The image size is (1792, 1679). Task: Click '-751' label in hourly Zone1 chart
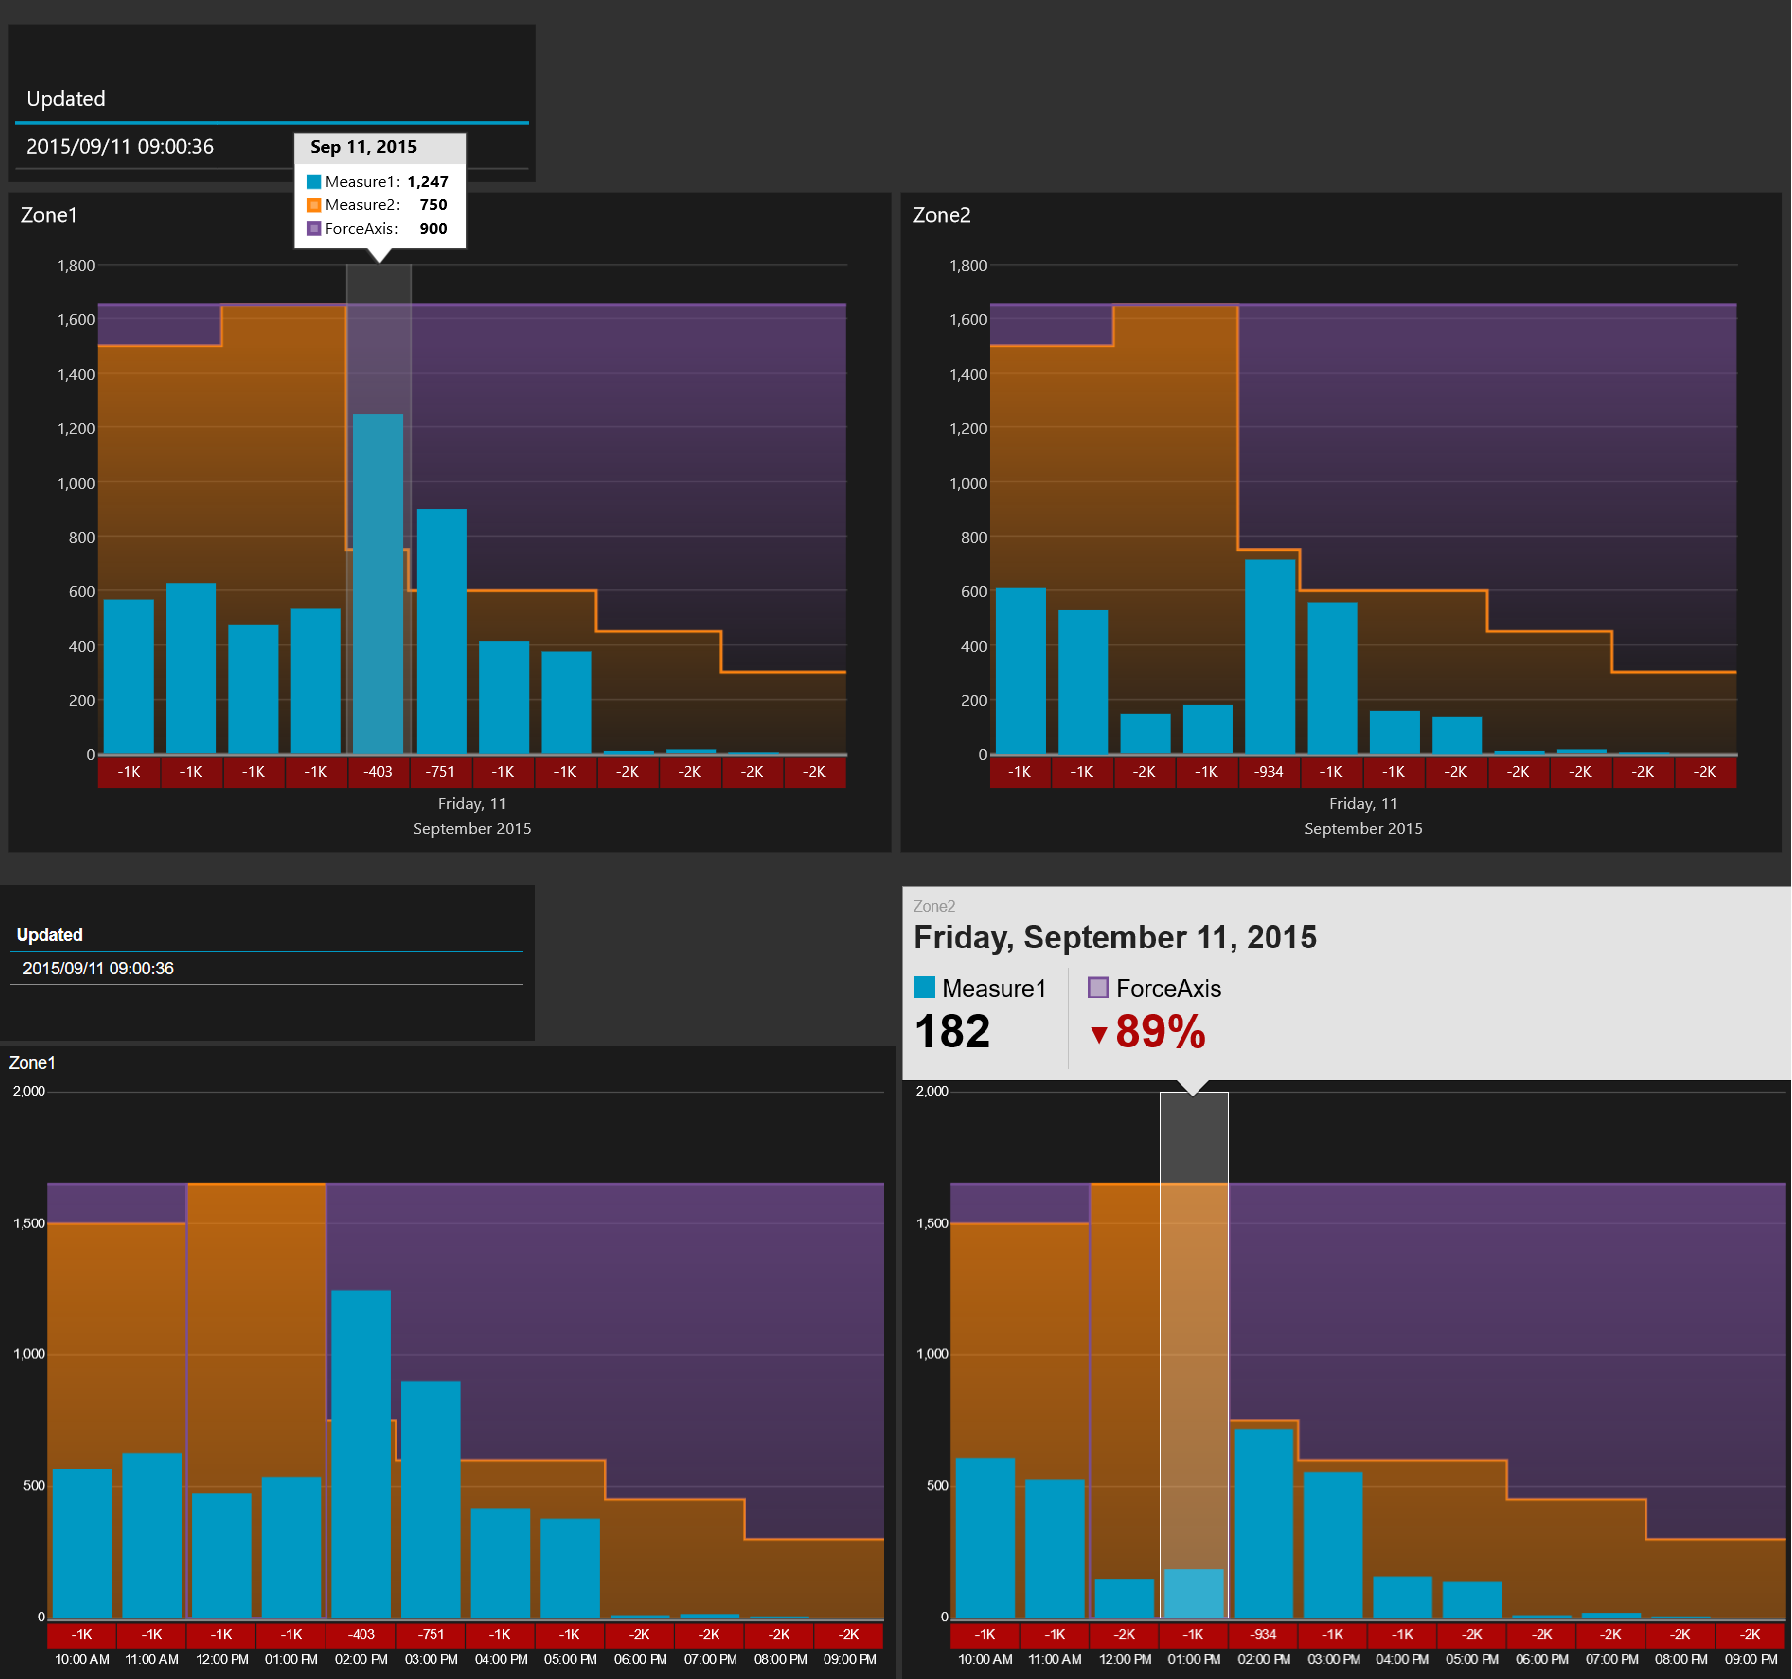431,1634
